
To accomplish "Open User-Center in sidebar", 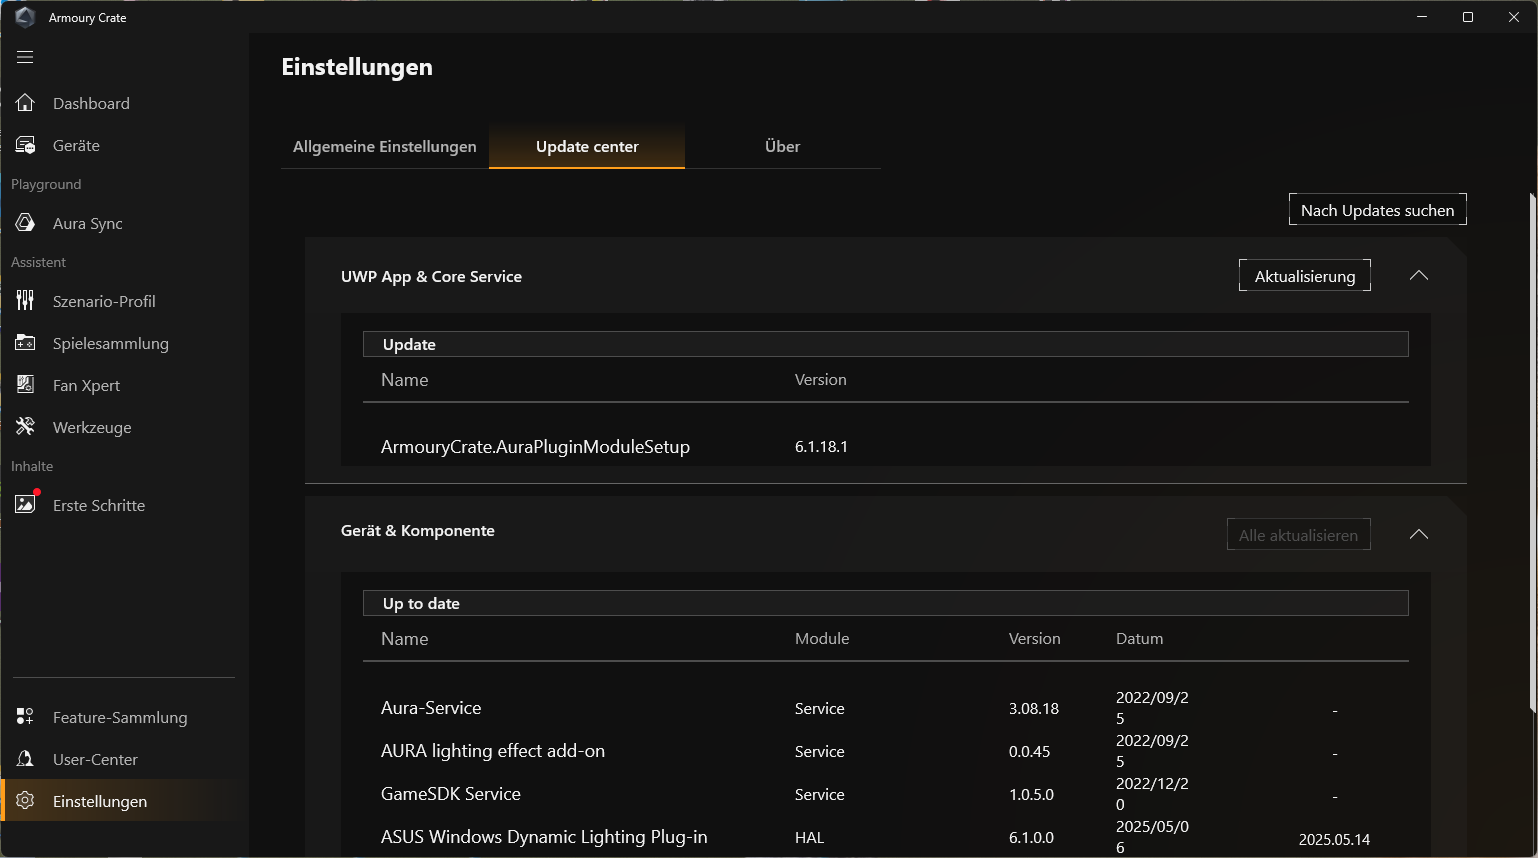I will coord(95,759).
